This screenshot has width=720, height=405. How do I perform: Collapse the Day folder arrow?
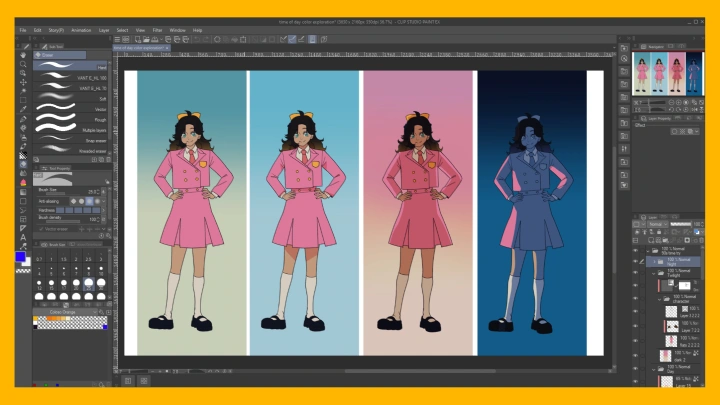pos(654,369)
